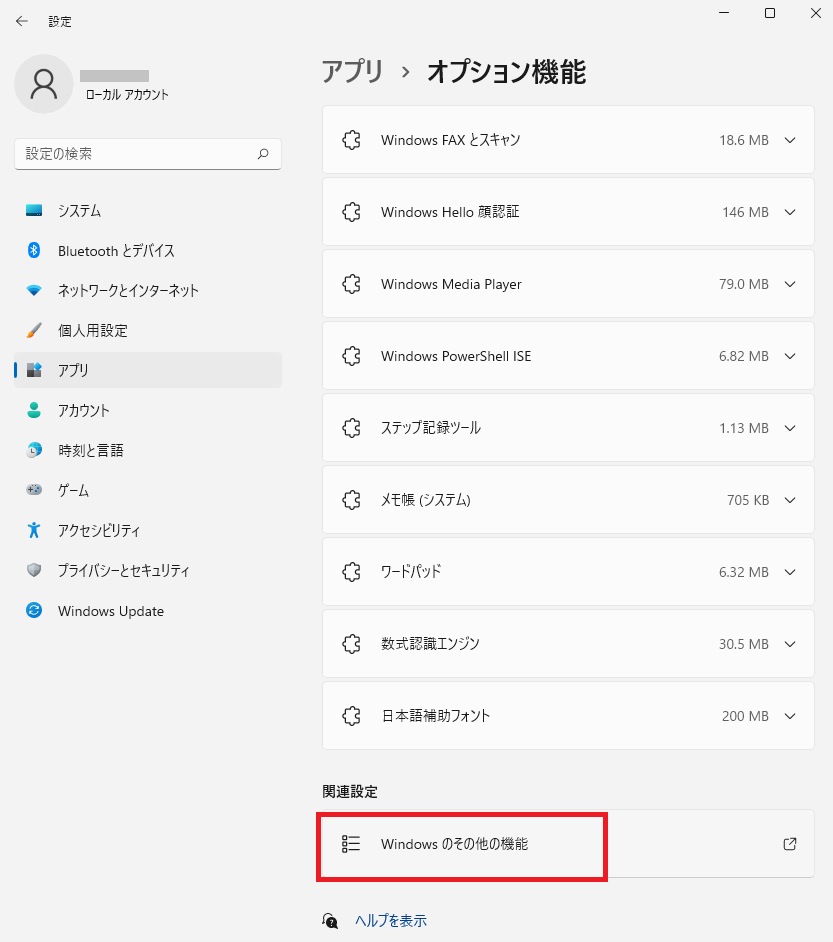This screenshot has height=942, width=833.
Task: Click the feature icon beside Windows FAX とスキャン
Action: pos(351,140)
